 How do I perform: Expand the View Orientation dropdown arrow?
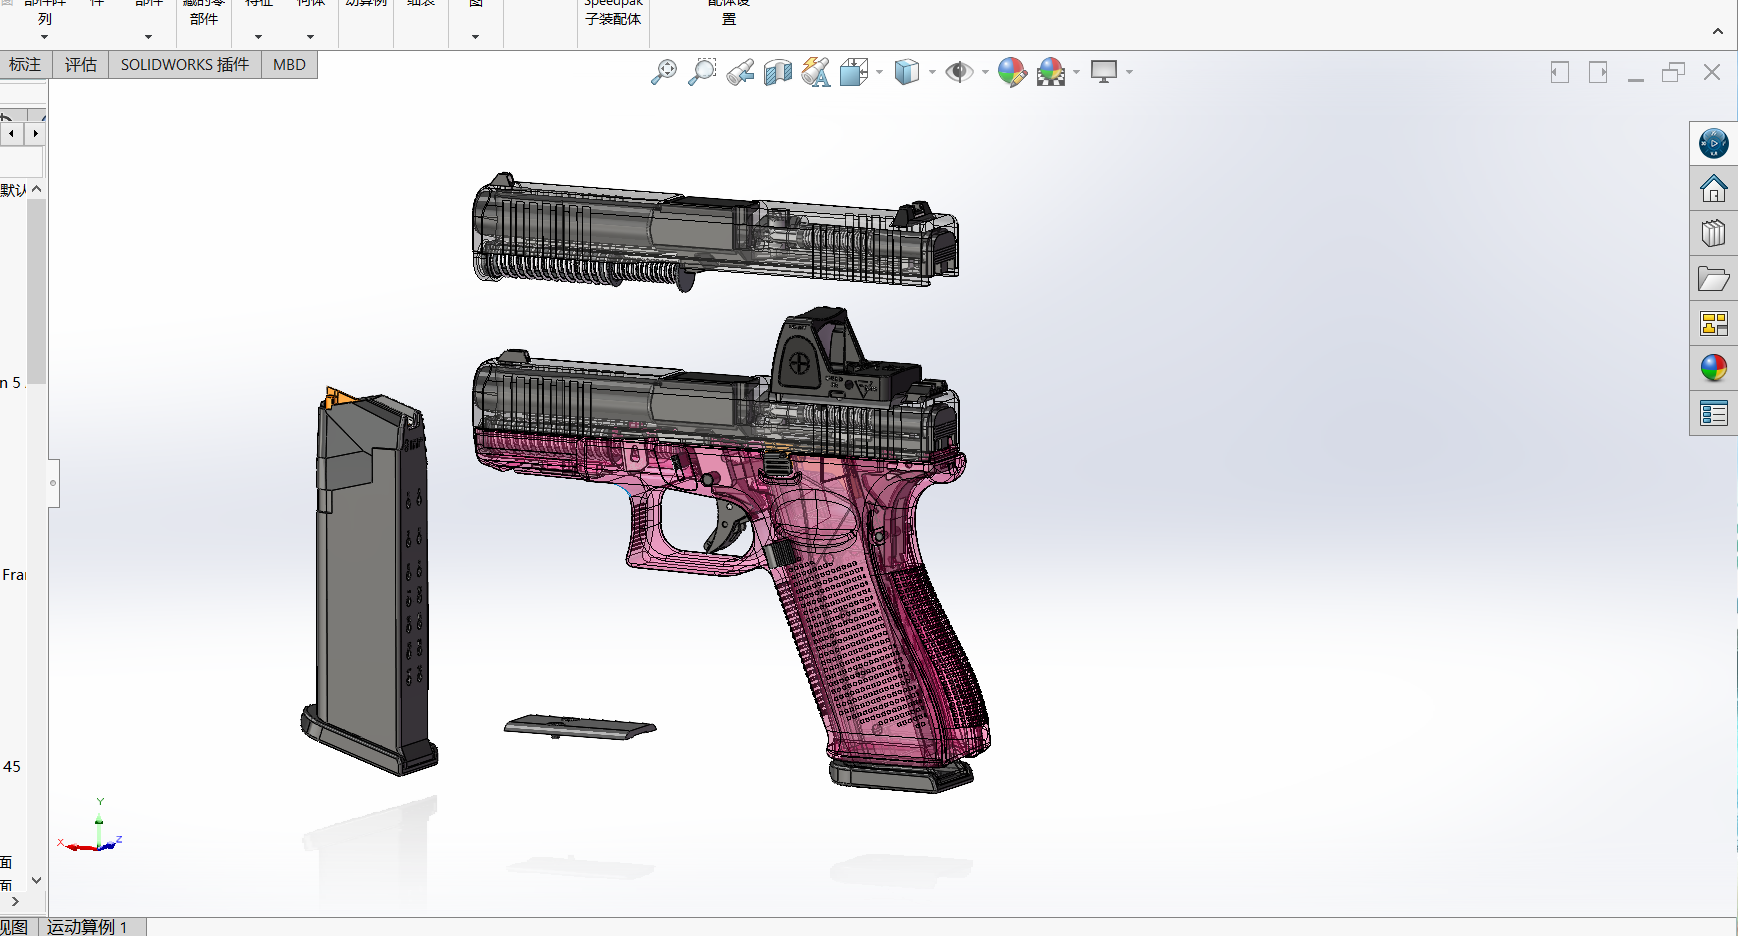(x=879, y=72)
